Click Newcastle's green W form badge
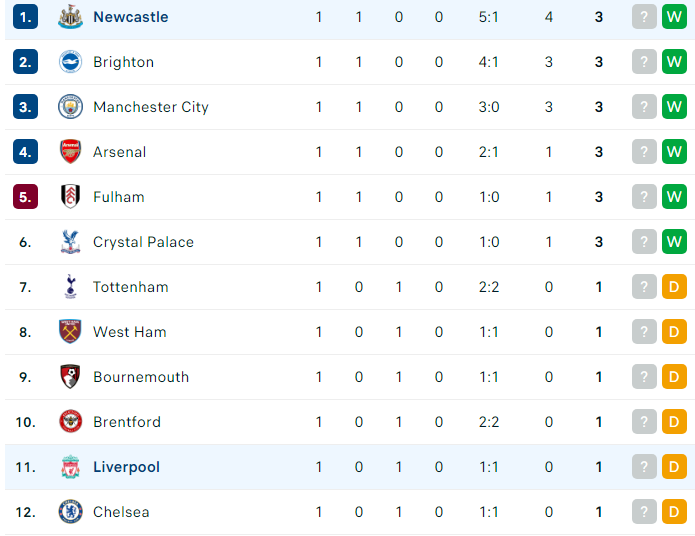 [x=674, y=17]
